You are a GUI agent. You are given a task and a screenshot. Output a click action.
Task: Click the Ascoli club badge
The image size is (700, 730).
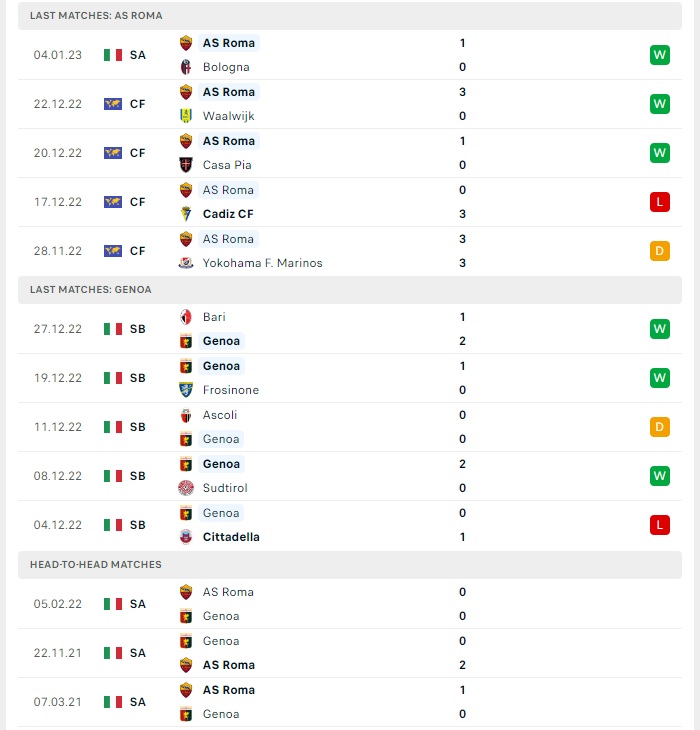point(186,415)
